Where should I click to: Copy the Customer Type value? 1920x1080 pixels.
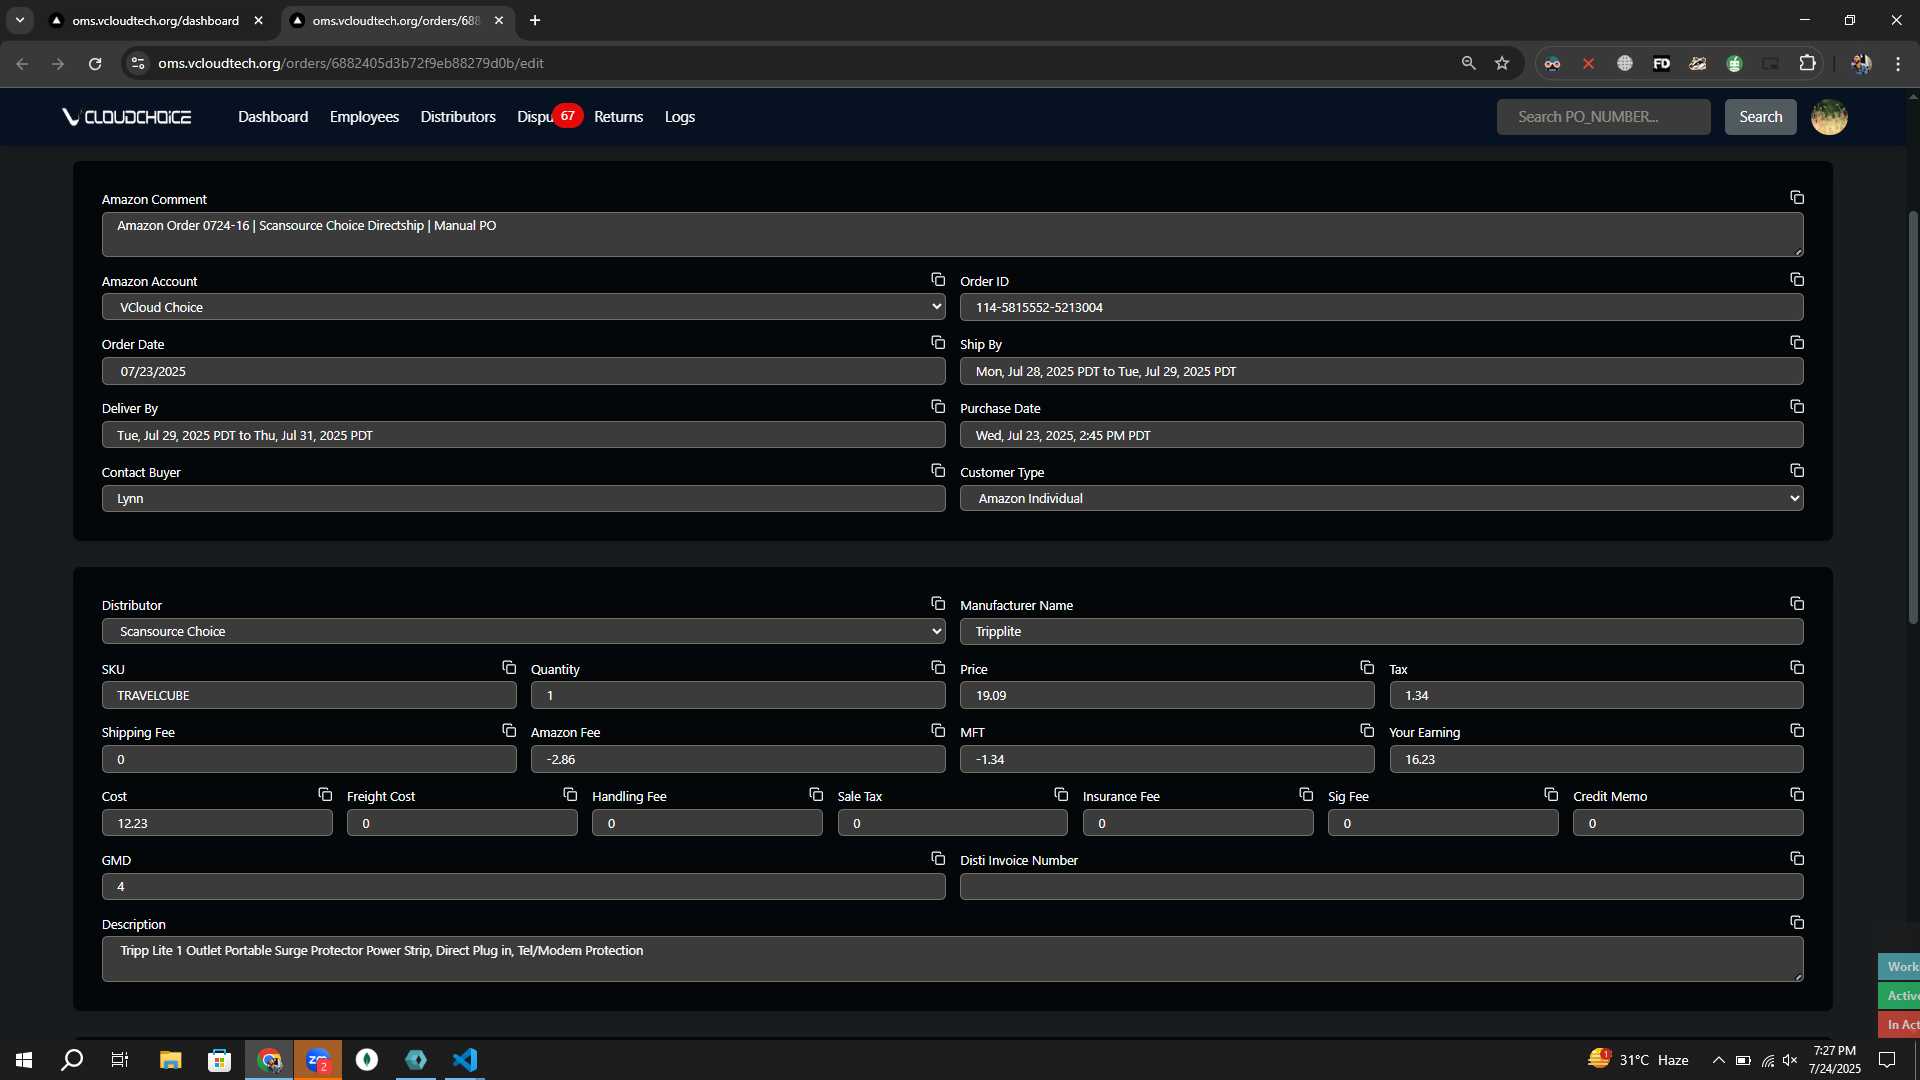point(1797,471)
